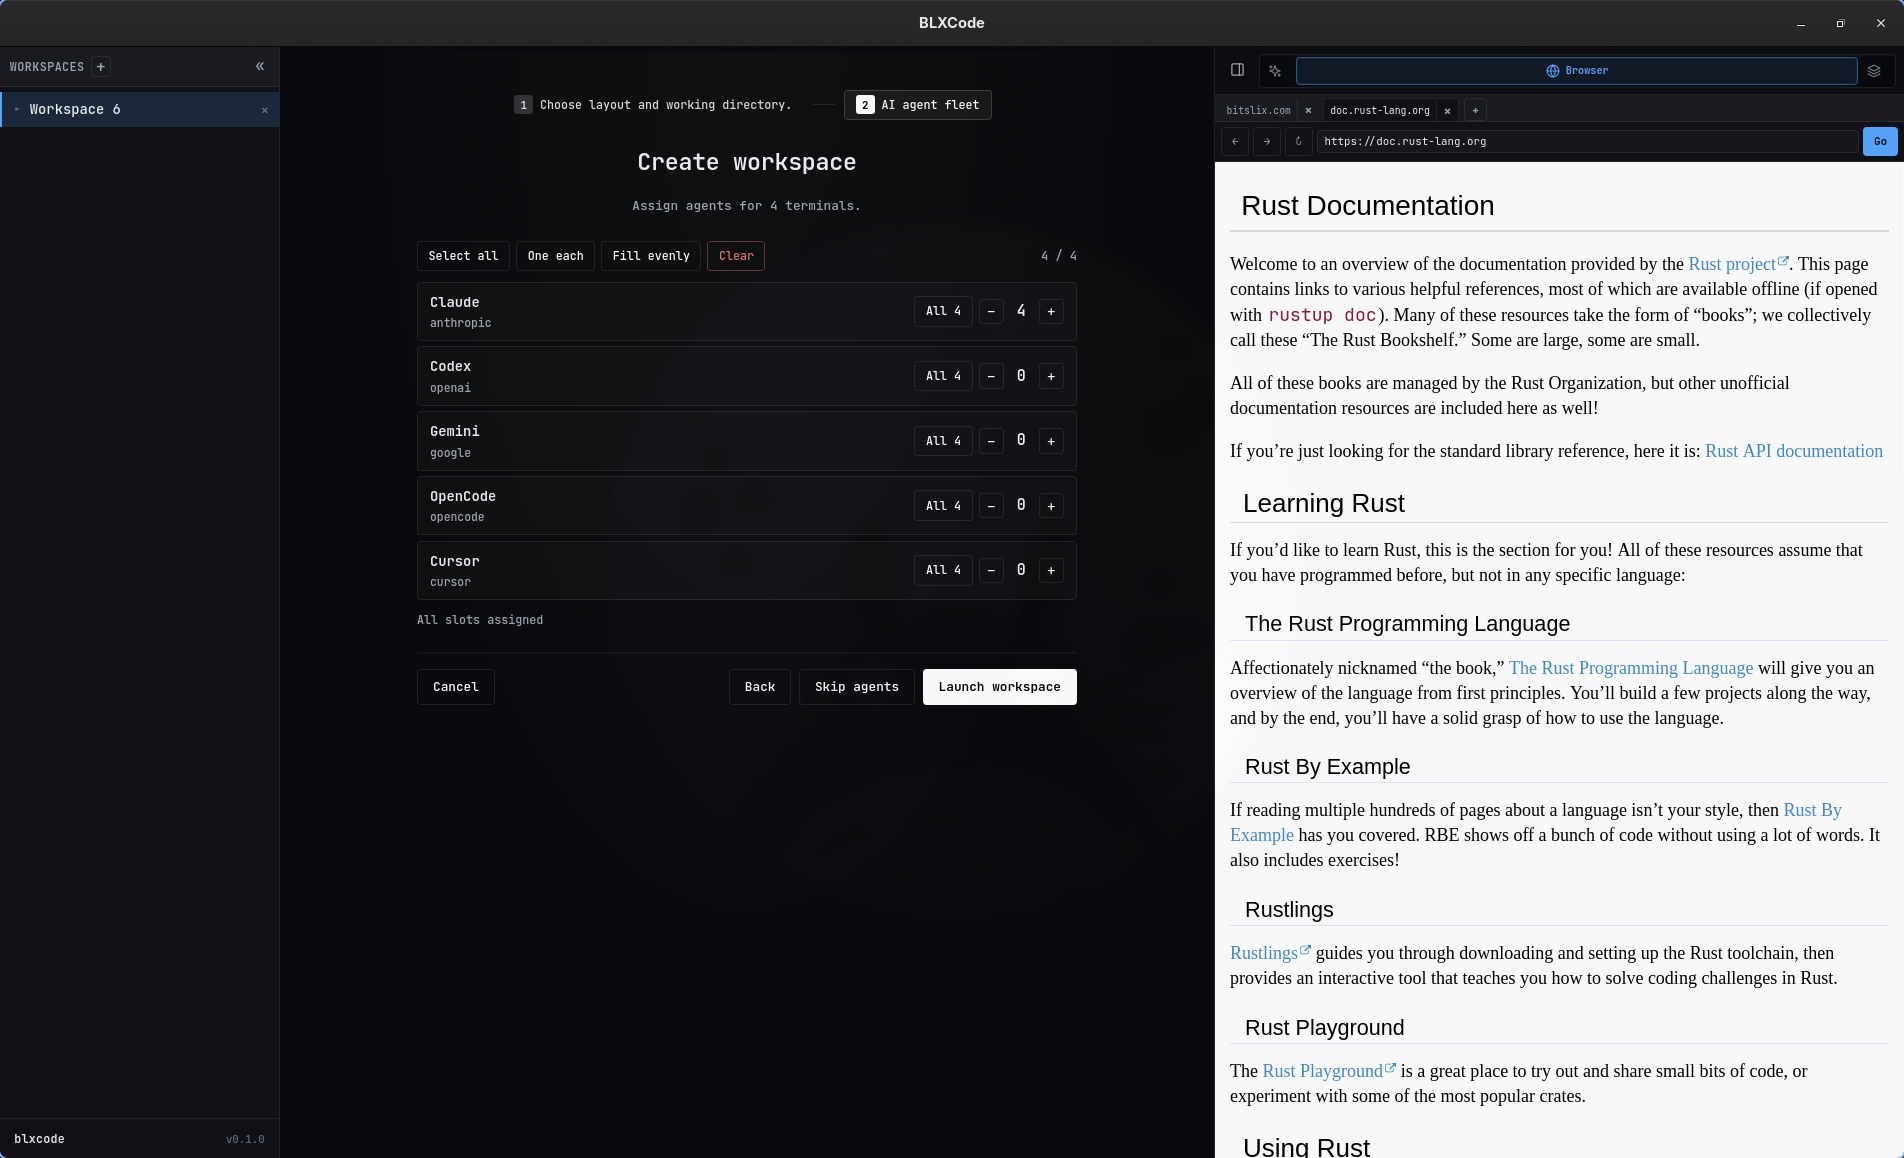Viewport: 1904px width, 1158px height.
Task: Expand Workspace 6 arrow
Action: tap(17, 109)
